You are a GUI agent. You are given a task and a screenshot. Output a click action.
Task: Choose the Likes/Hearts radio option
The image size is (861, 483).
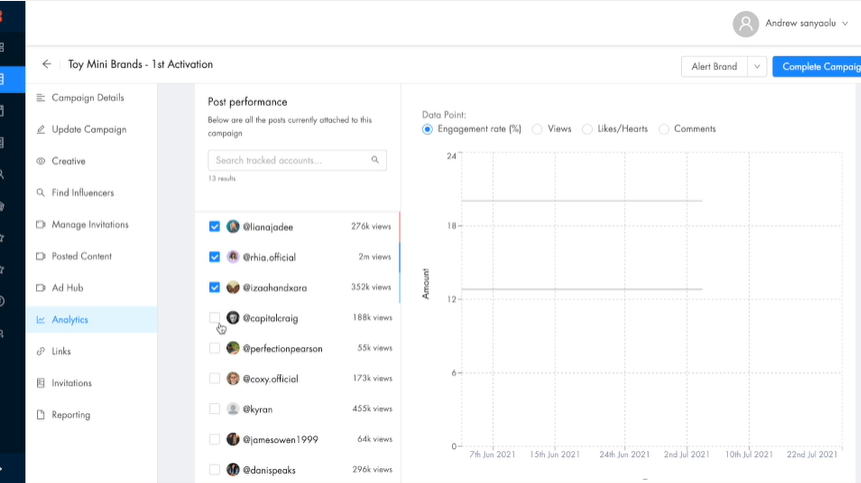tap(587, 129)
